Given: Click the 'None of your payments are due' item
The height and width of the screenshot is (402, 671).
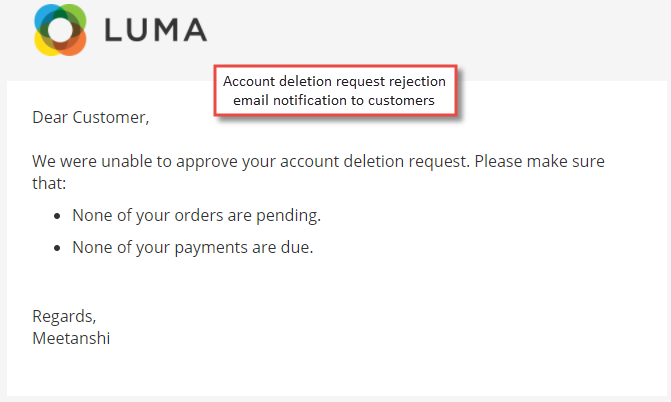Looking at the screenshot, I should tap(193, 247).
